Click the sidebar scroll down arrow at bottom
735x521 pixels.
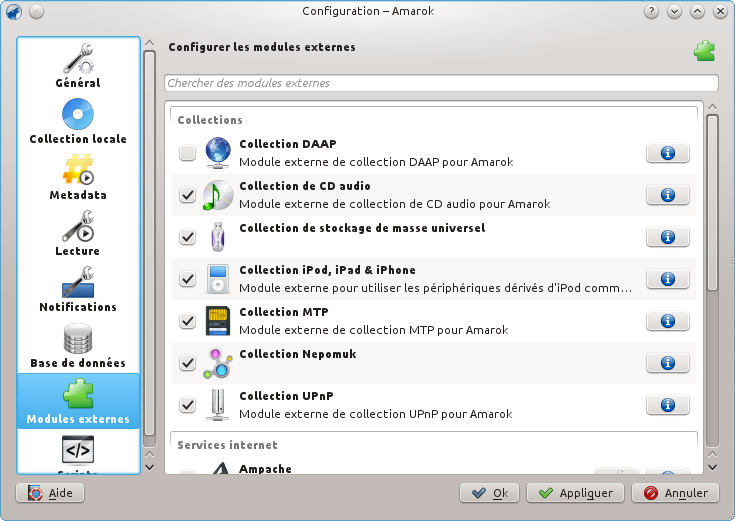[x=150, y=468]
